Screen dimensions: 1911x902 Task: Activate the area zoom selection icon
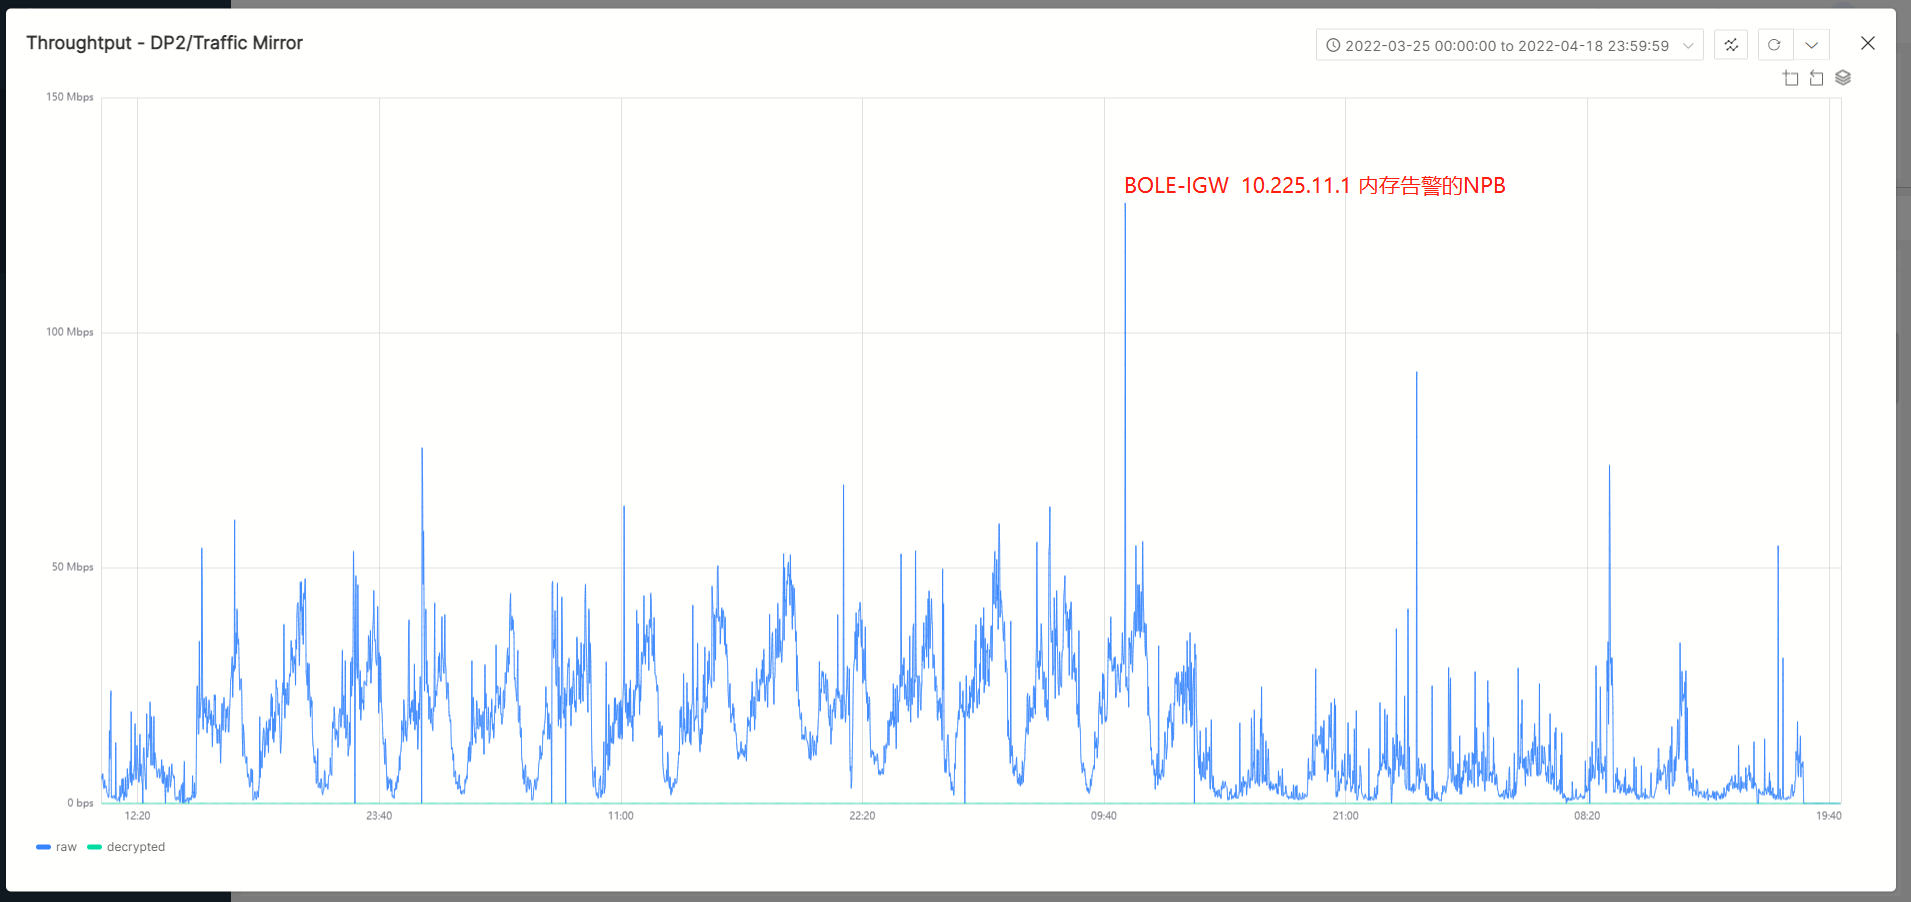(x=1790, y=78)
